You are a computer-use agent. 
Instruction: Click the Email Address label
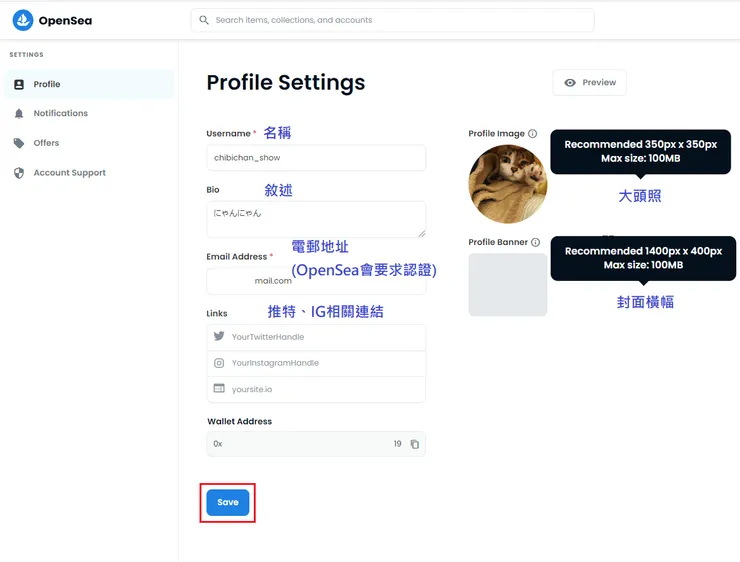236,257
